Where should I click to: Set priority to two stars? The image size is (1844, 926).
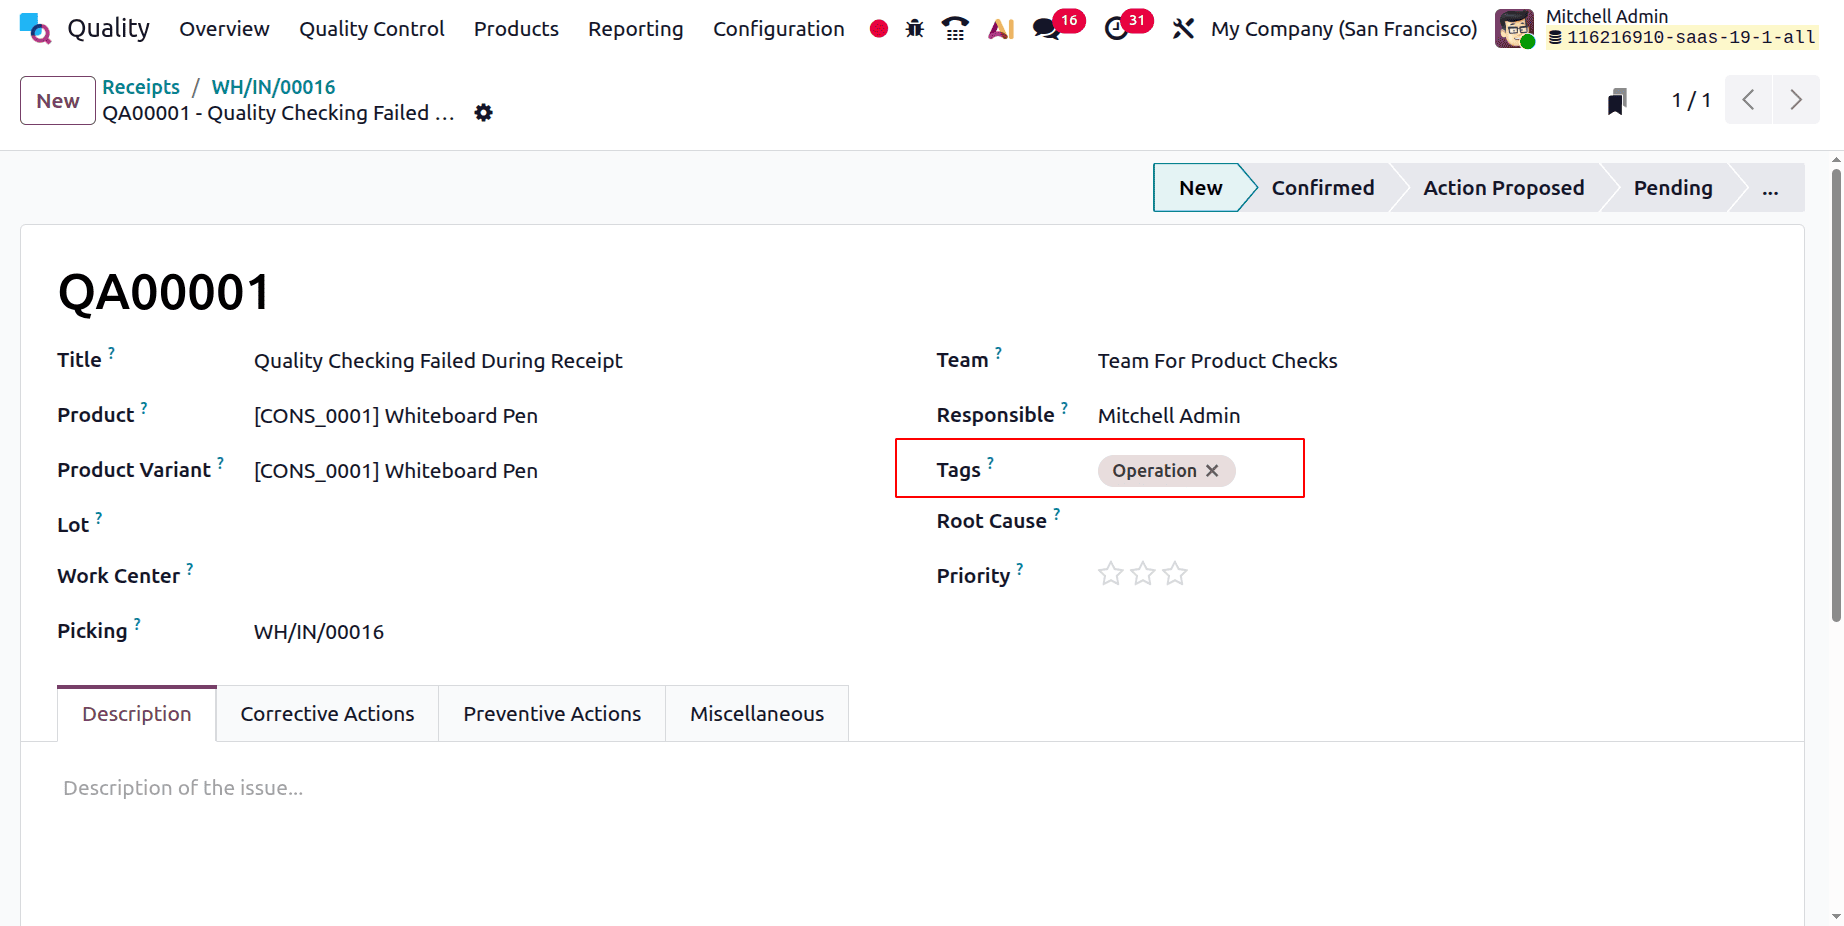pyautogui.click(x=1142, y=574)
